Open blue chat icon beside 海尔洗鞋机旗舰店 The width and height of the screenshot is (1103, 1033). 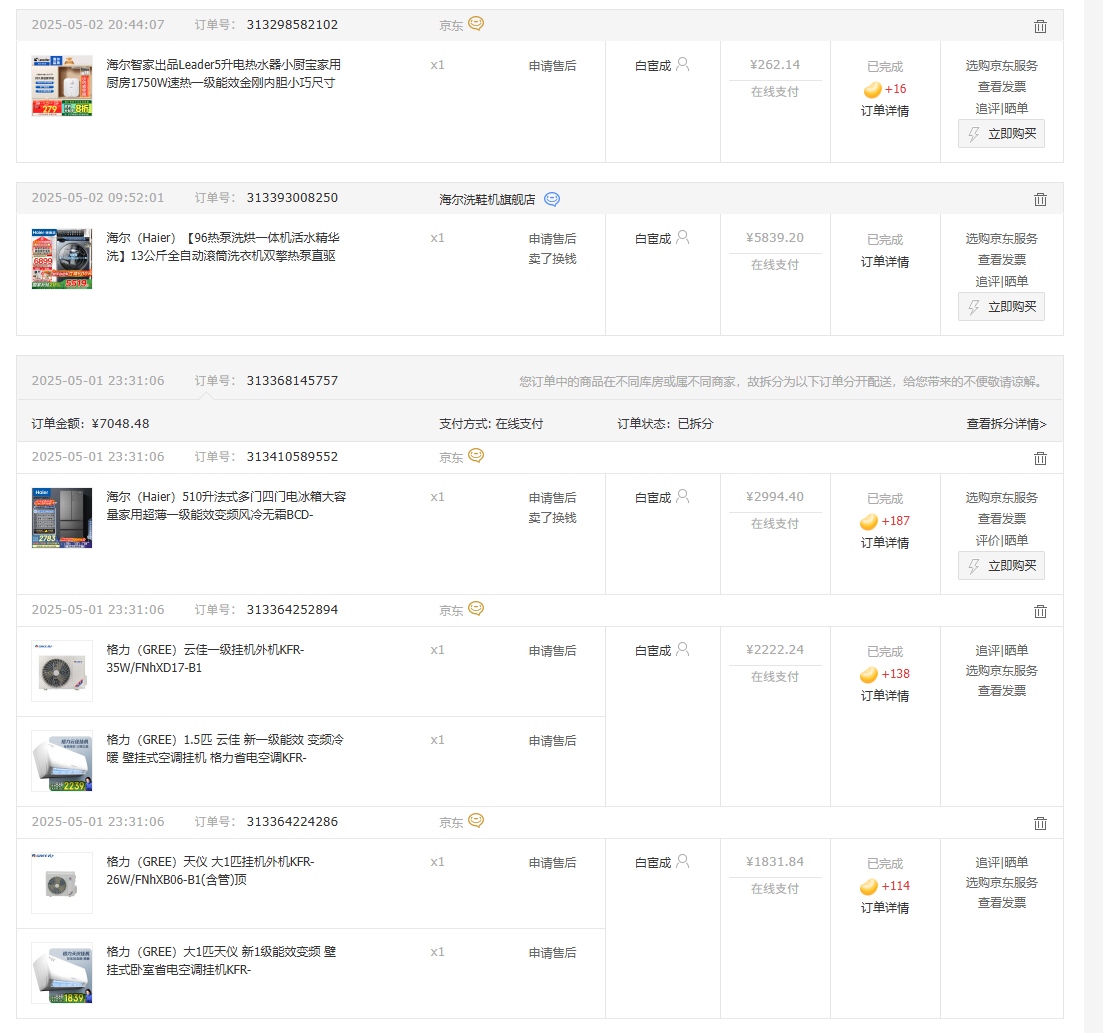click(552, 199)
